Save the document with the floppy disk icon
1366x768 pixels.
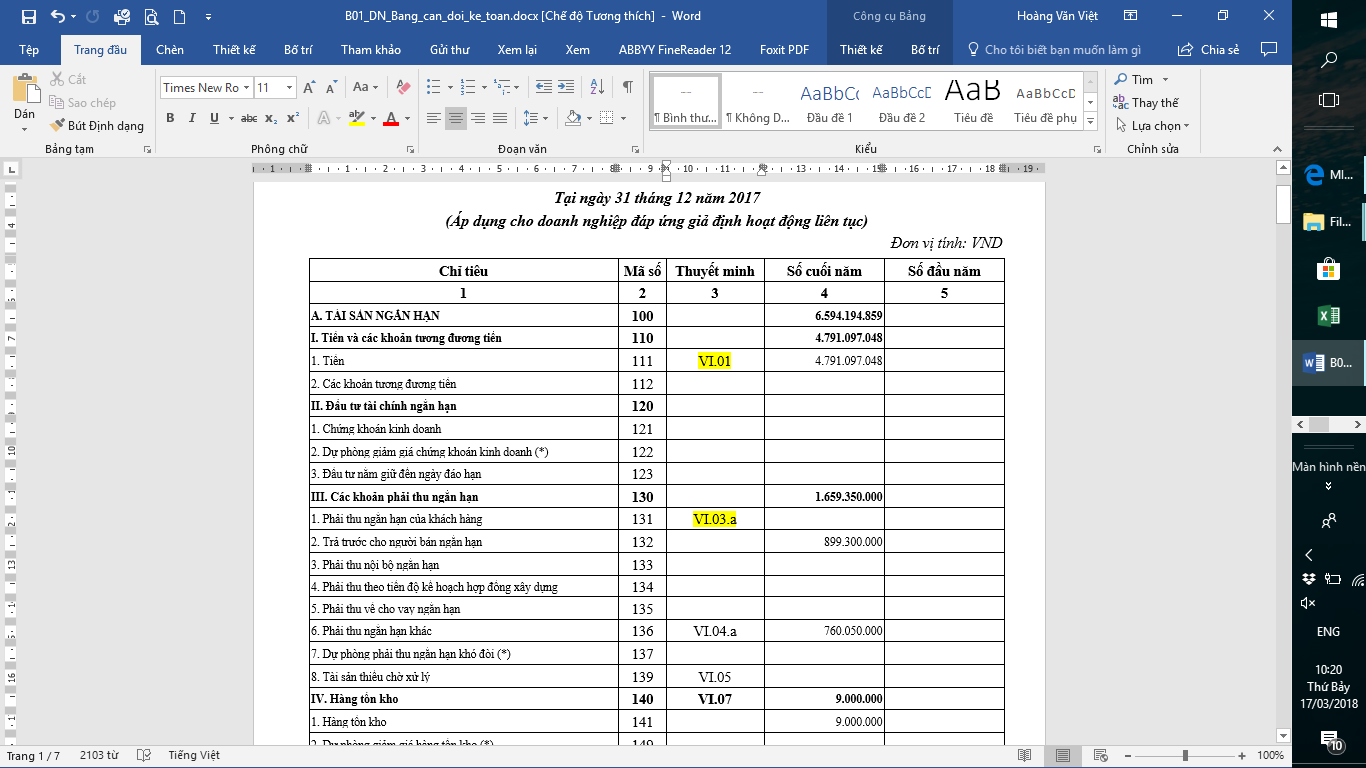click(28, 16)
